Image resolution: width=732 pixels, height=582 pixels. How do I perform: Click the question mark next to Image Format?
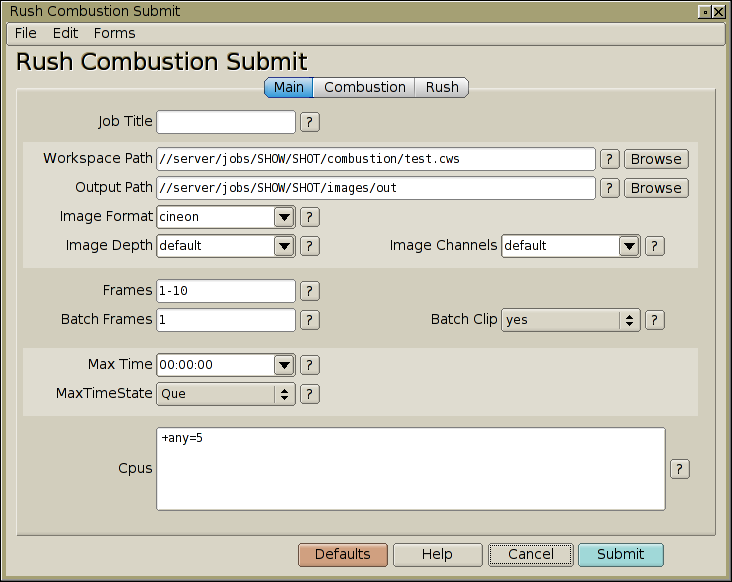pos(310,217)
